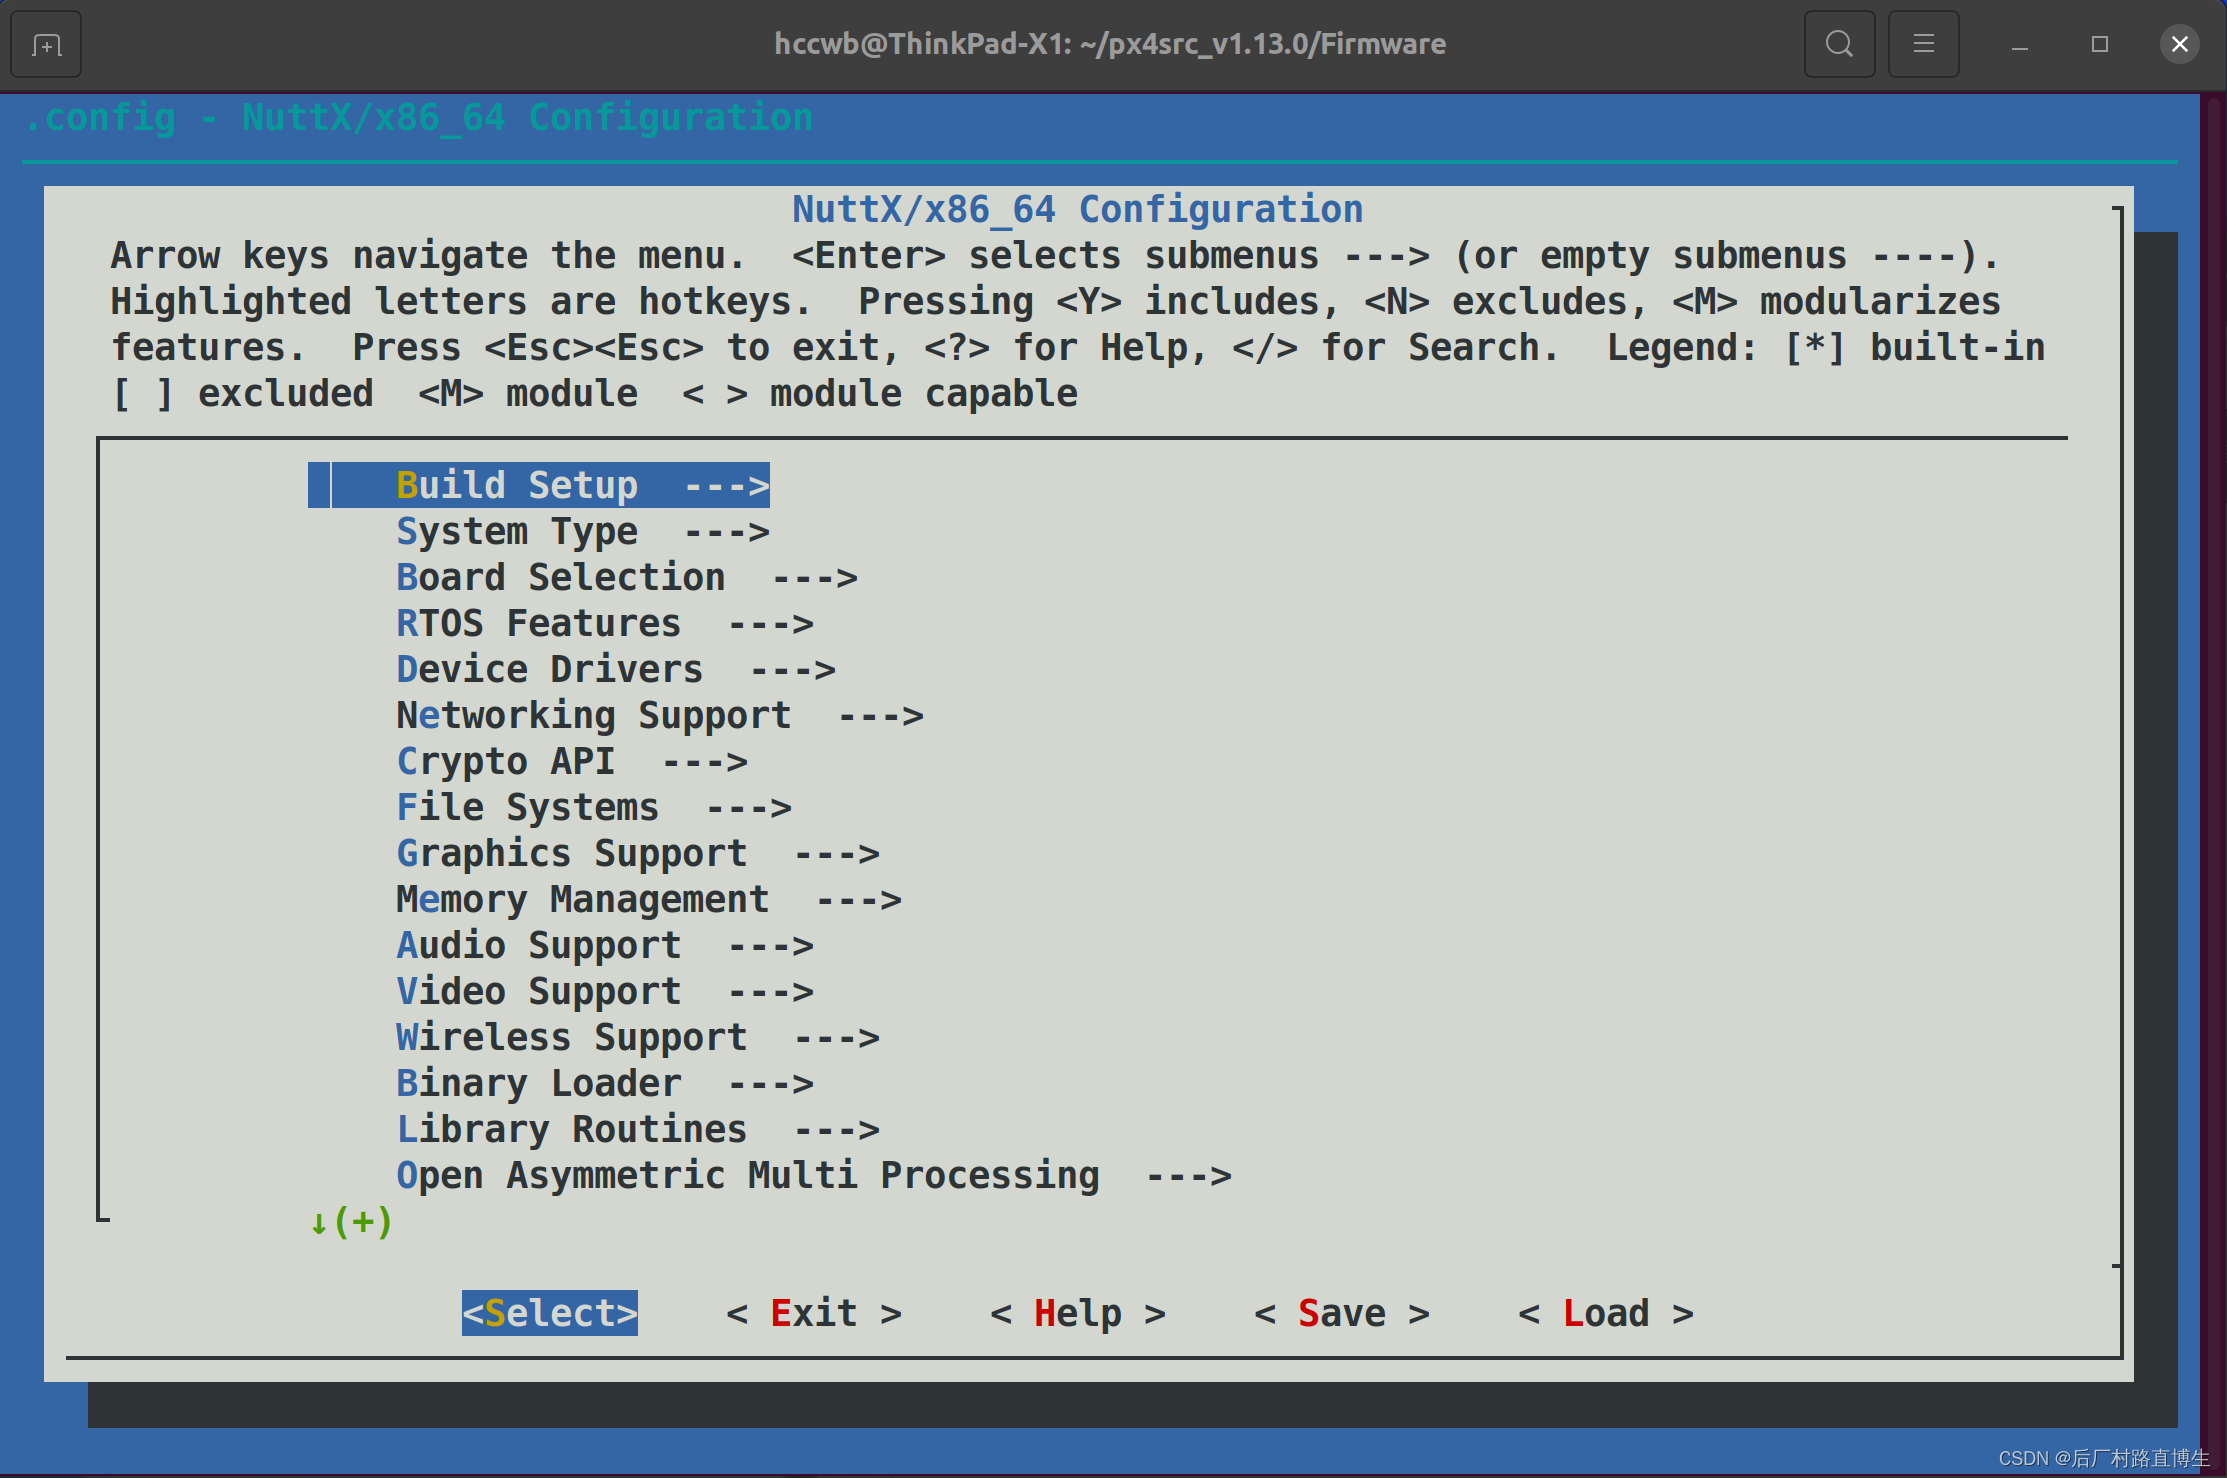Screen dimensions: 2227x1478
Task: Open the terminal hamburger menu
Action: [x=1923, y=44]
